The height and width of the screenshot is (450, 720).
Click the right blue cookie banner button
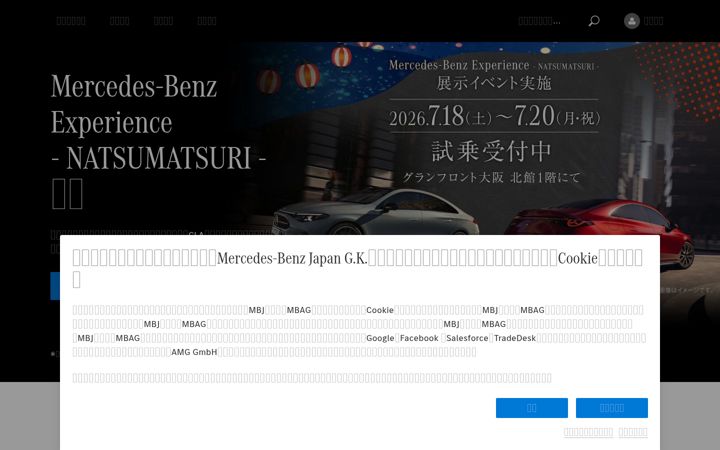pos(612,408)
